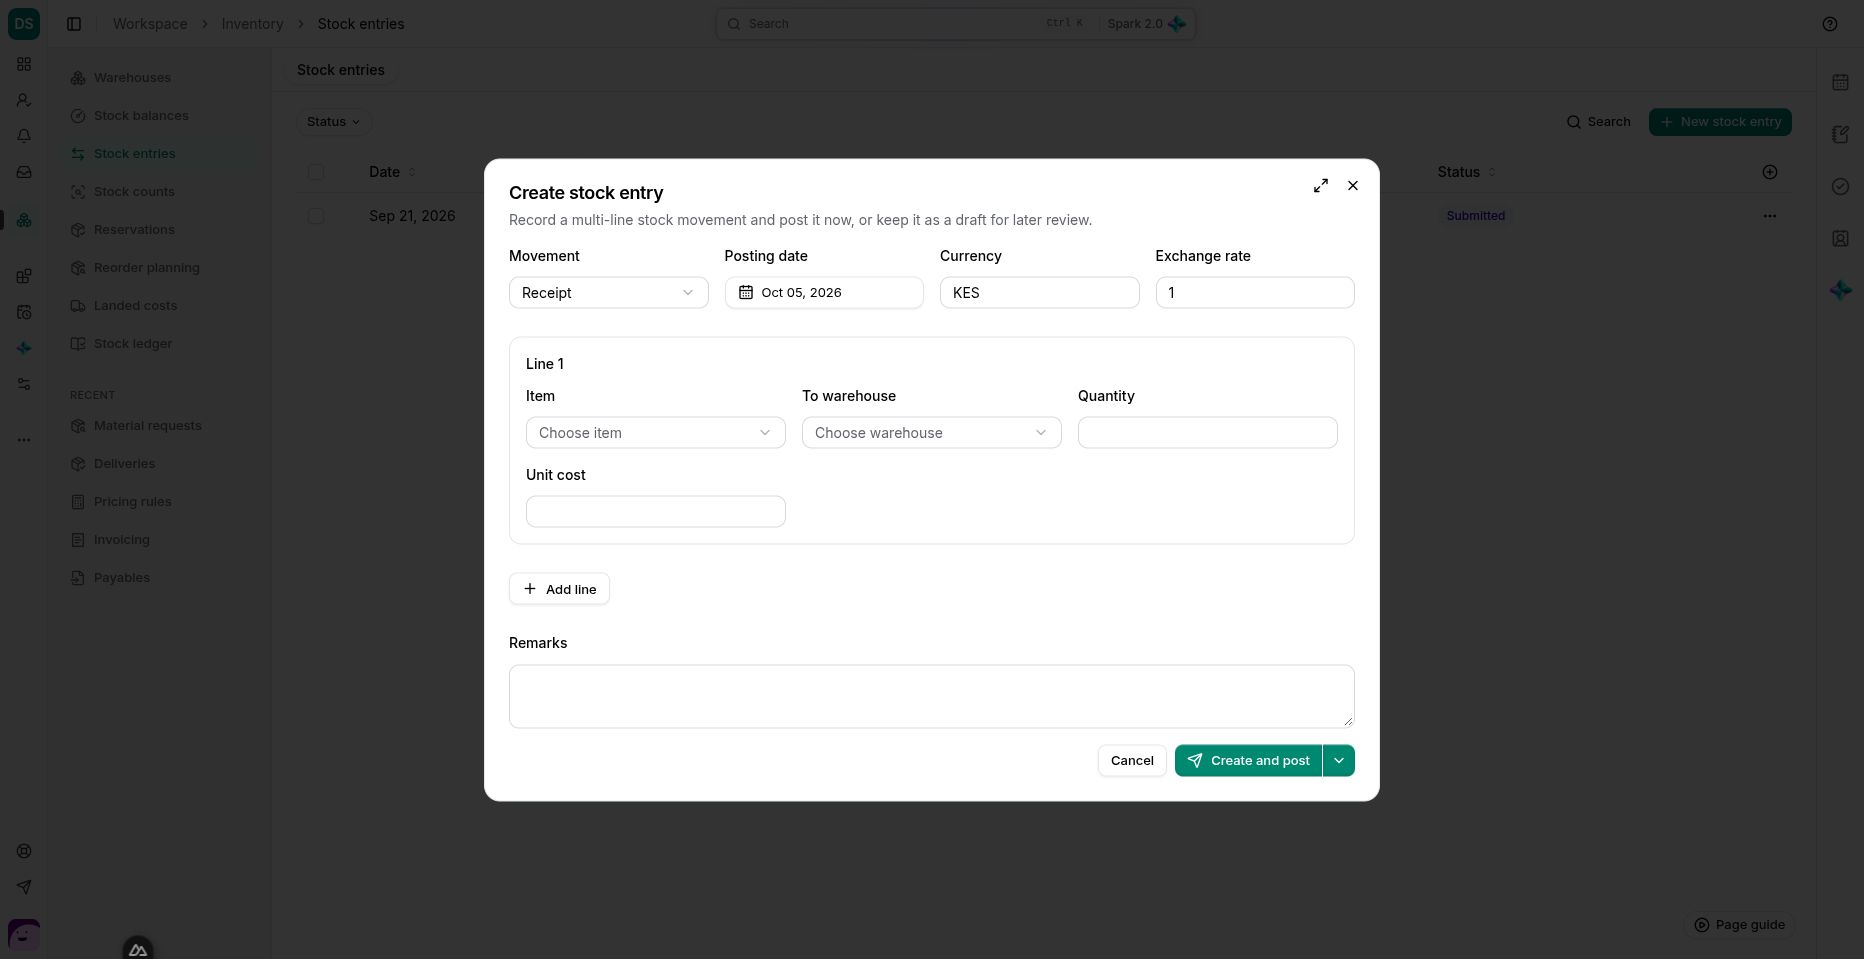Open the Choose warehouse dropdown

pos(931,433)
